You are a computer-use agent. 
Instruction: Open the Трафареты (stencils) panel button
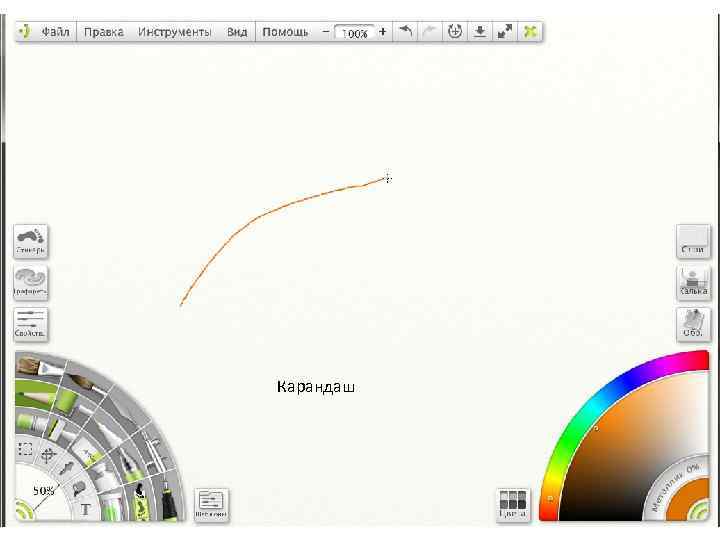[31, 283]
